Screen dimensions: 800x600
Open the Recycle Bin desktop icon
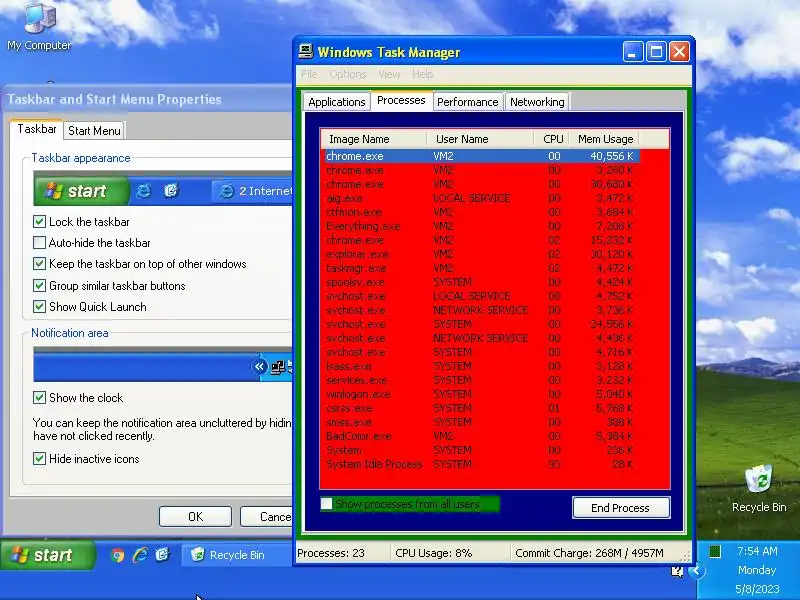pos(759,488)
